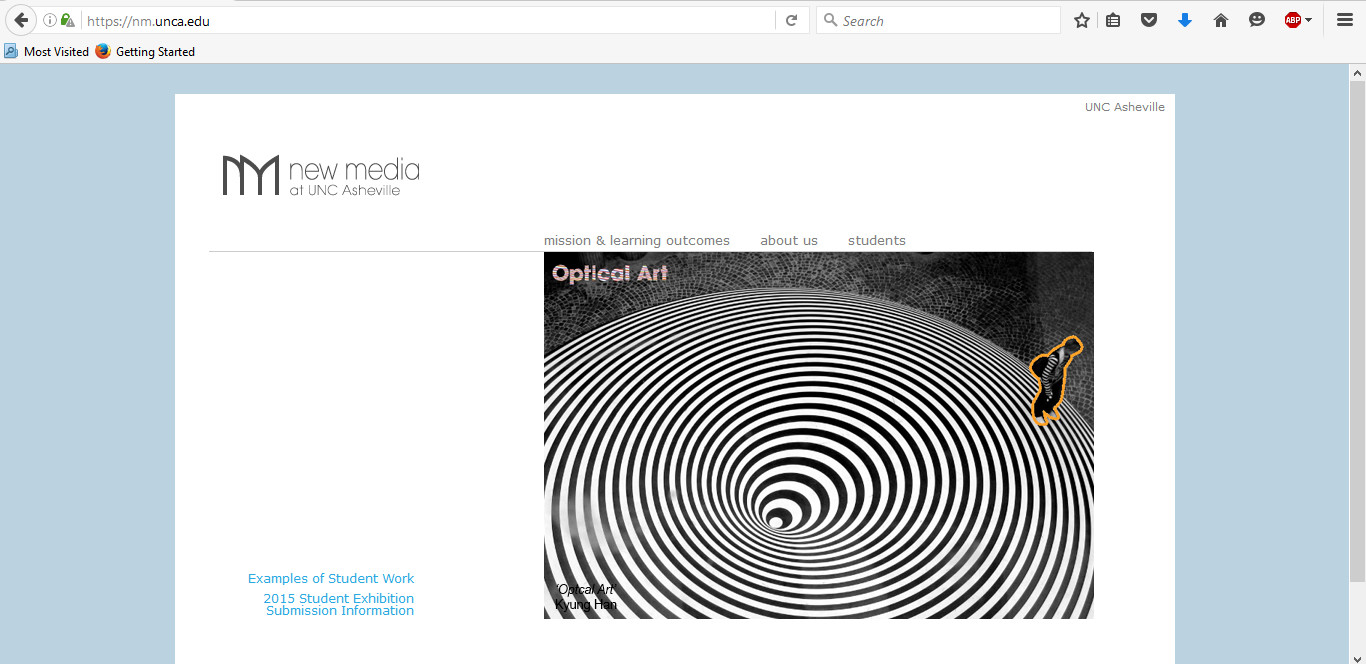1366x664 pixels.
Task: Open '2015 Student Exhibition Submission Information' link
Action: (x=338, y=604)
